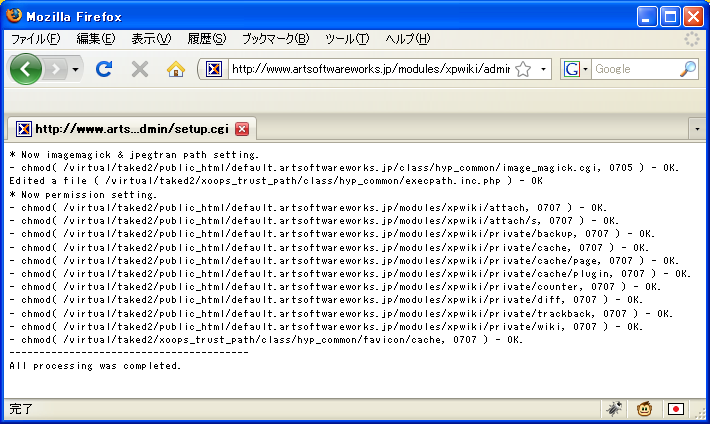Open the ブックマーク(B) menu
The image size is (710, 424).
click(275, 39)
